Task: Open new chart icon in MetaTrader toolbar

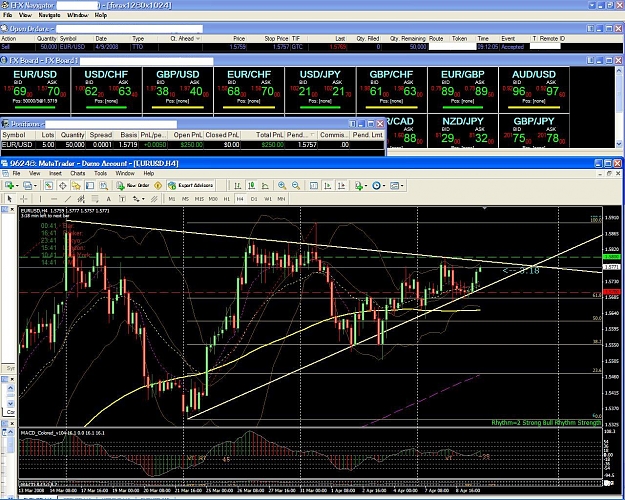Action: click(x=9, y=185)
